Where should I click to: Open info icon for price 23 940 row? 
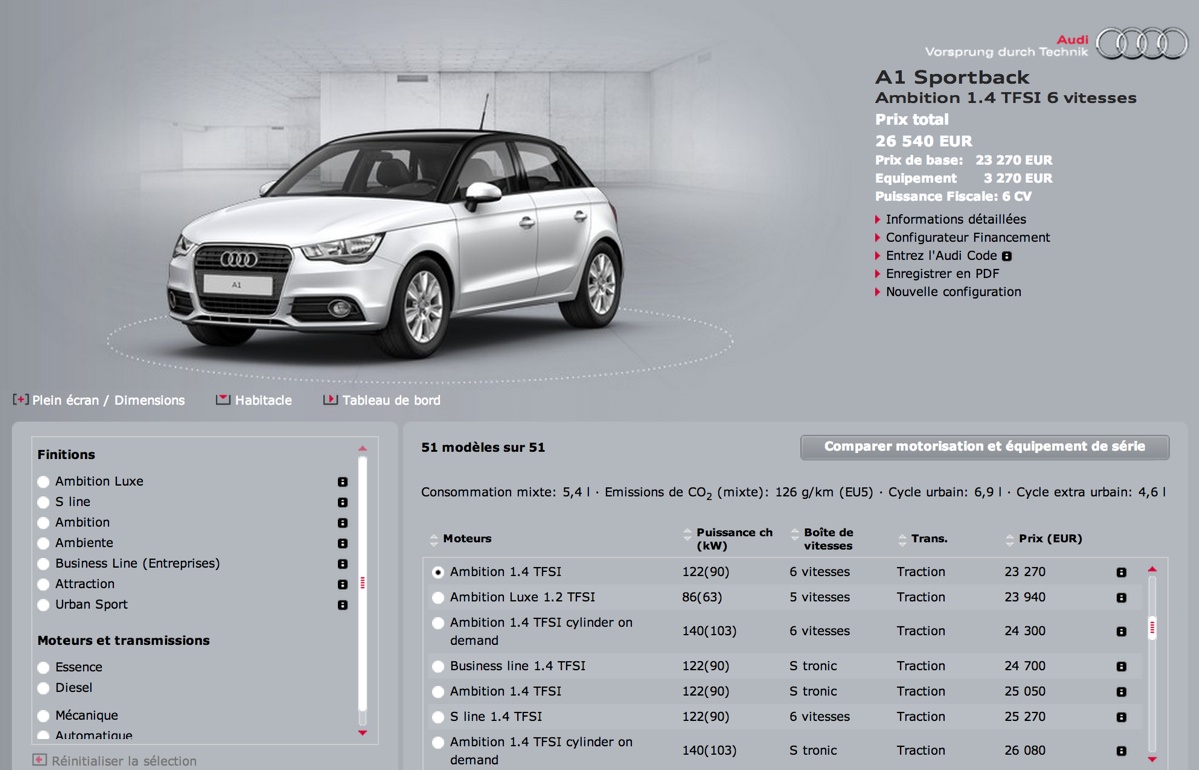(1121, 598)
